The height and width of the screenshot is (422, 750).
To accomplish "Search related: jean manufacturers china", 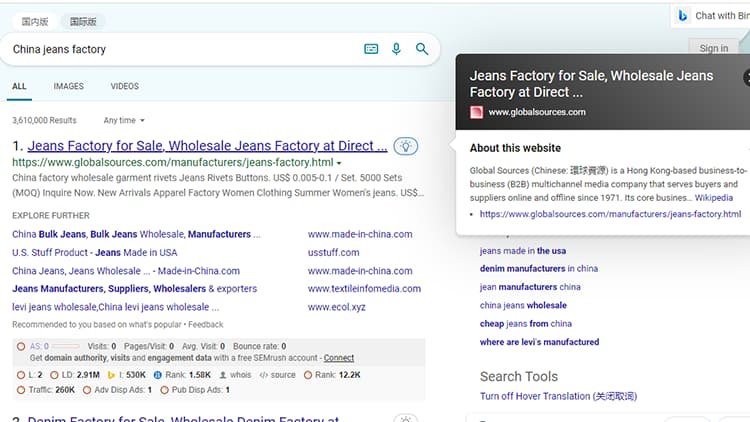I will 530,287.
